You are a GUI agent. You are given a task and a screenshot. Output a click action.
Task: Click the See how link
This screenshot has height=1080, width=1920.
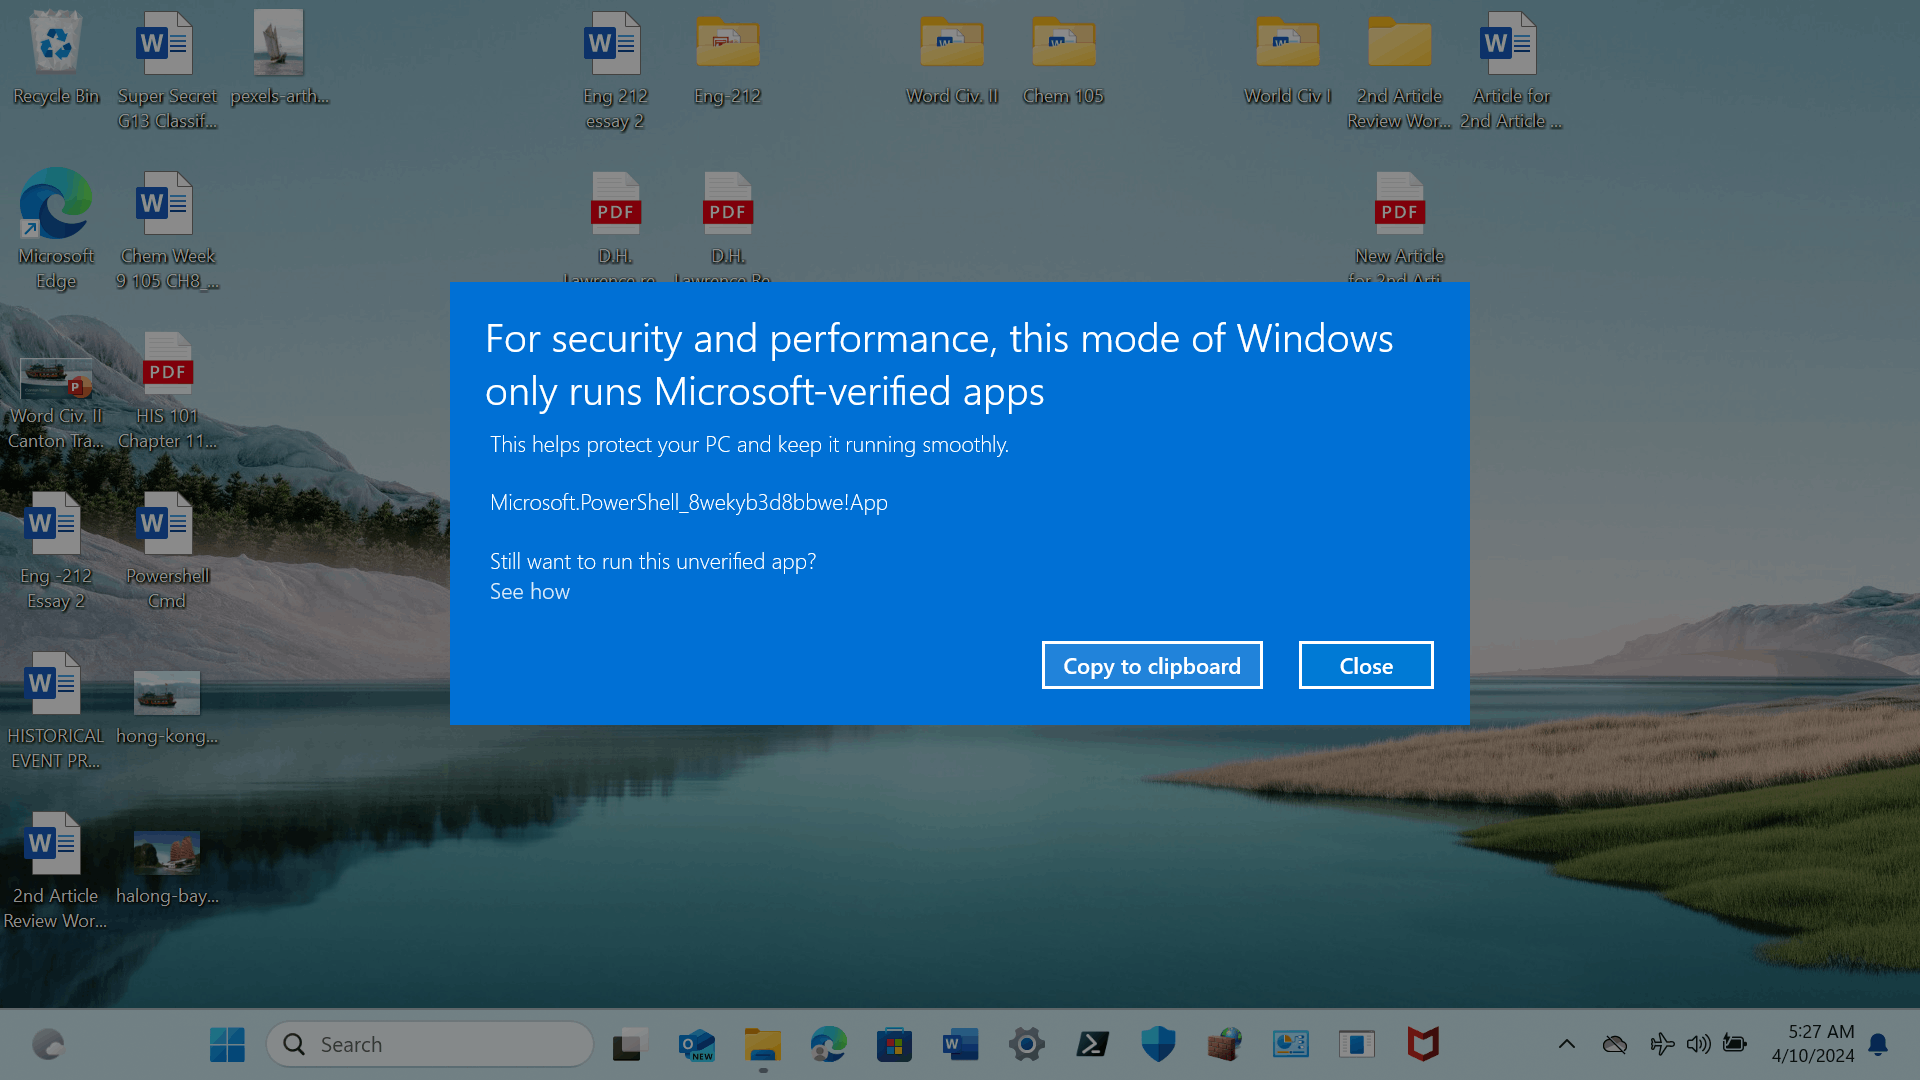tap(529, 592)
